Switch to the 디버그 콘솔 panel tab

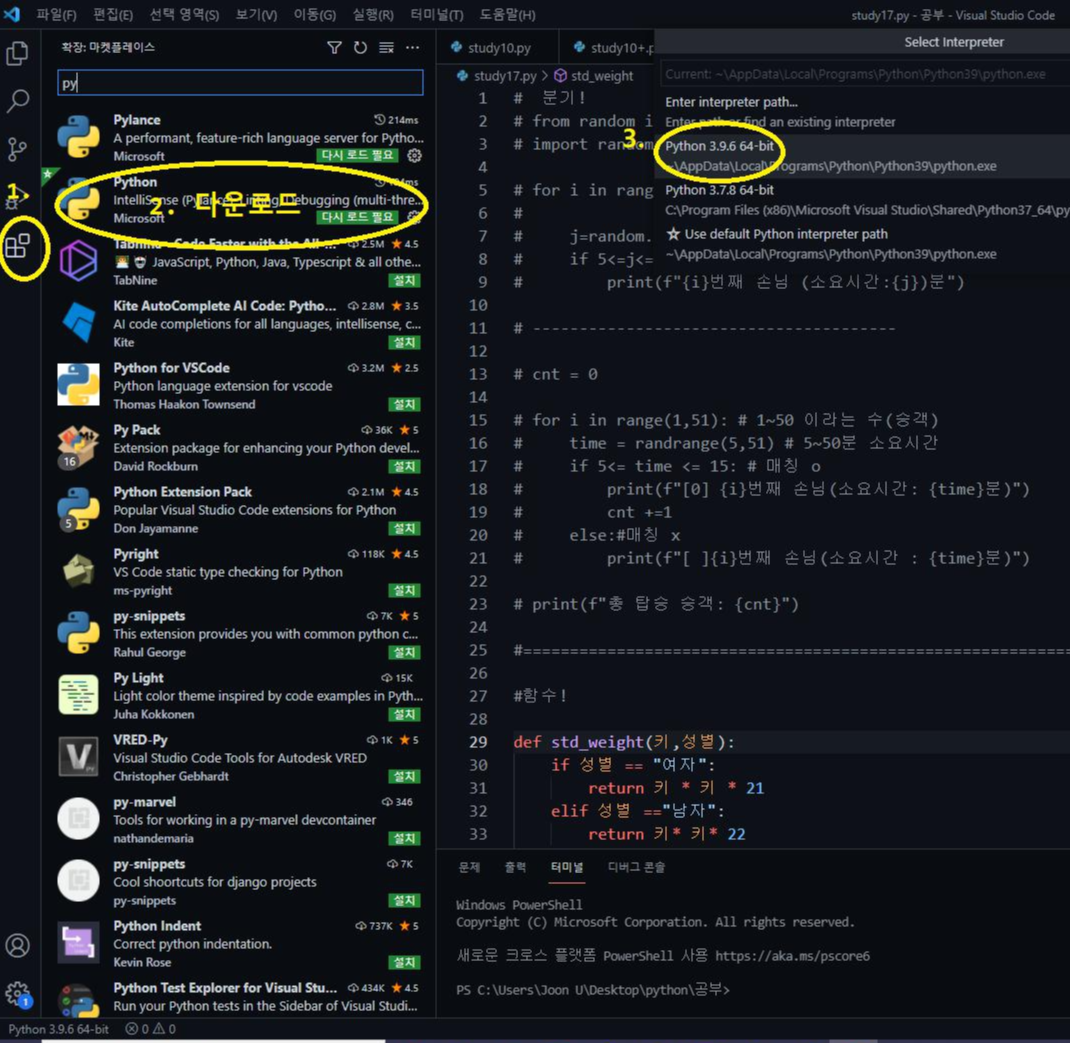[x=636, y=867]
